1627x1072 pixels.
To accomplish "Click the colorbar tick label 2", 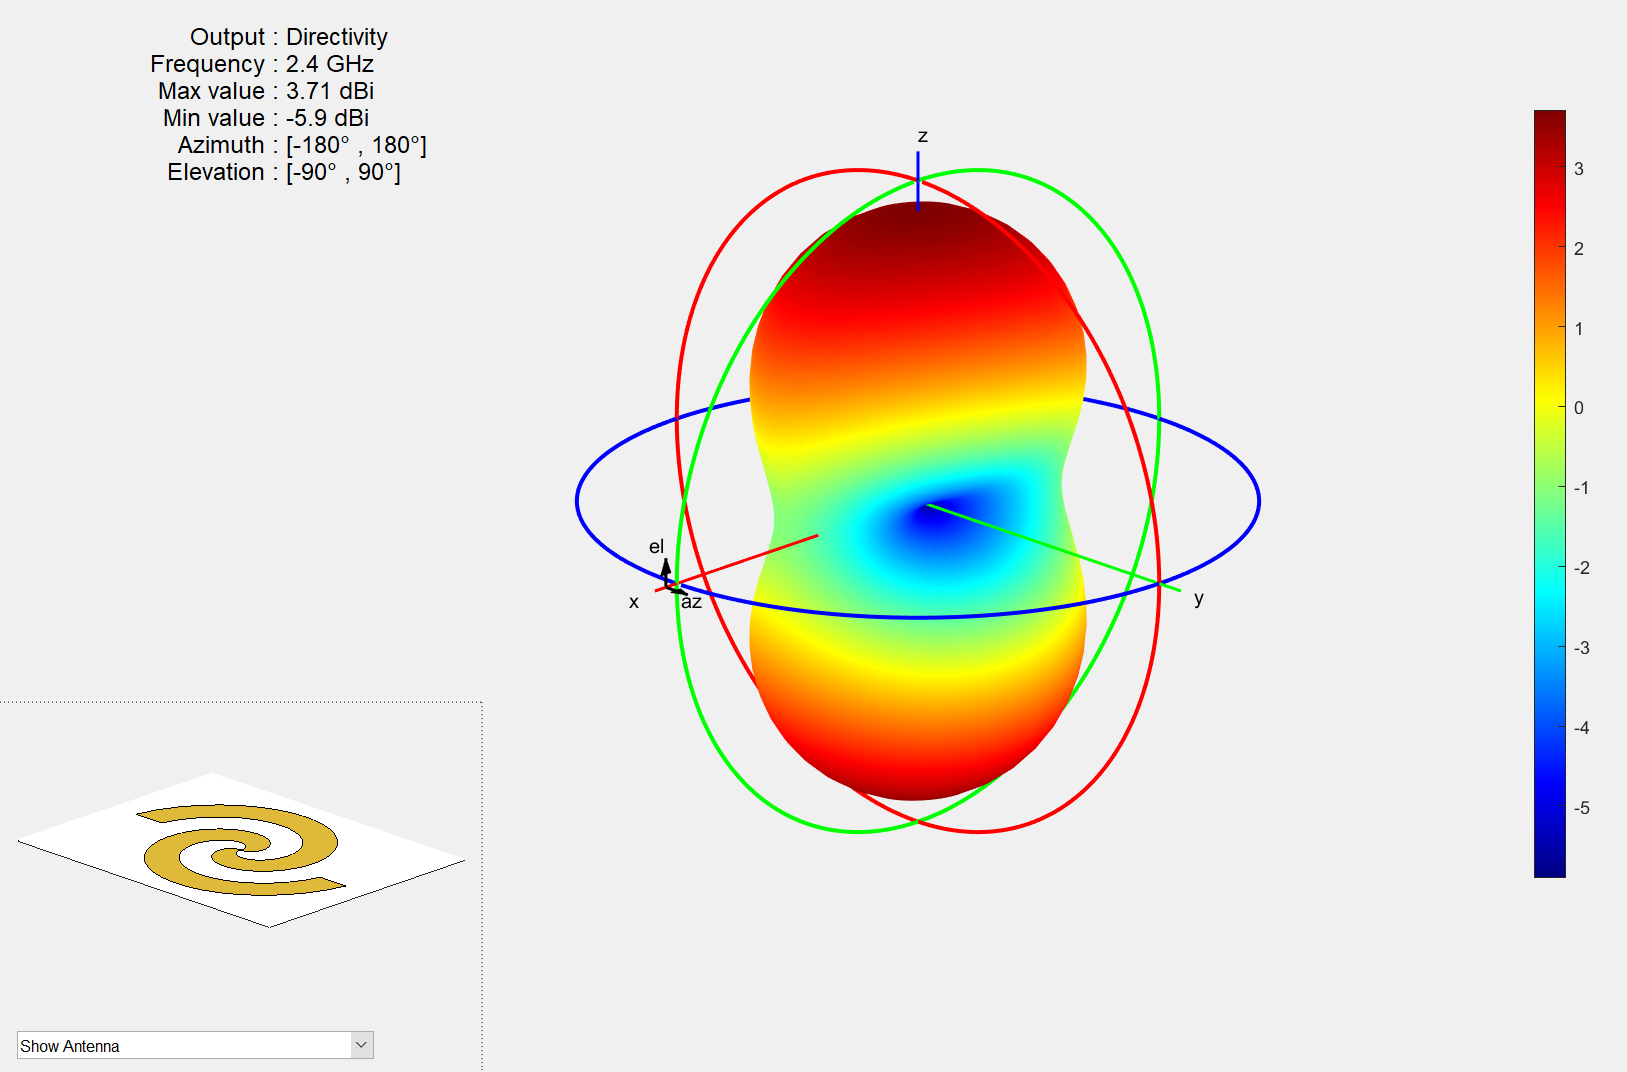I will point(1579,249).
